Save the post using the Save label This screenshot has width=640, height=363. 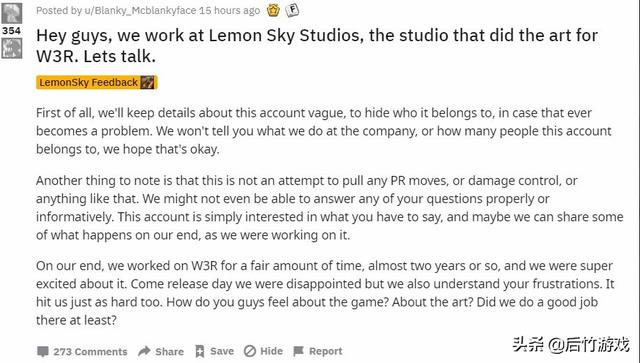pyautogui.click(x=222, y=351)
